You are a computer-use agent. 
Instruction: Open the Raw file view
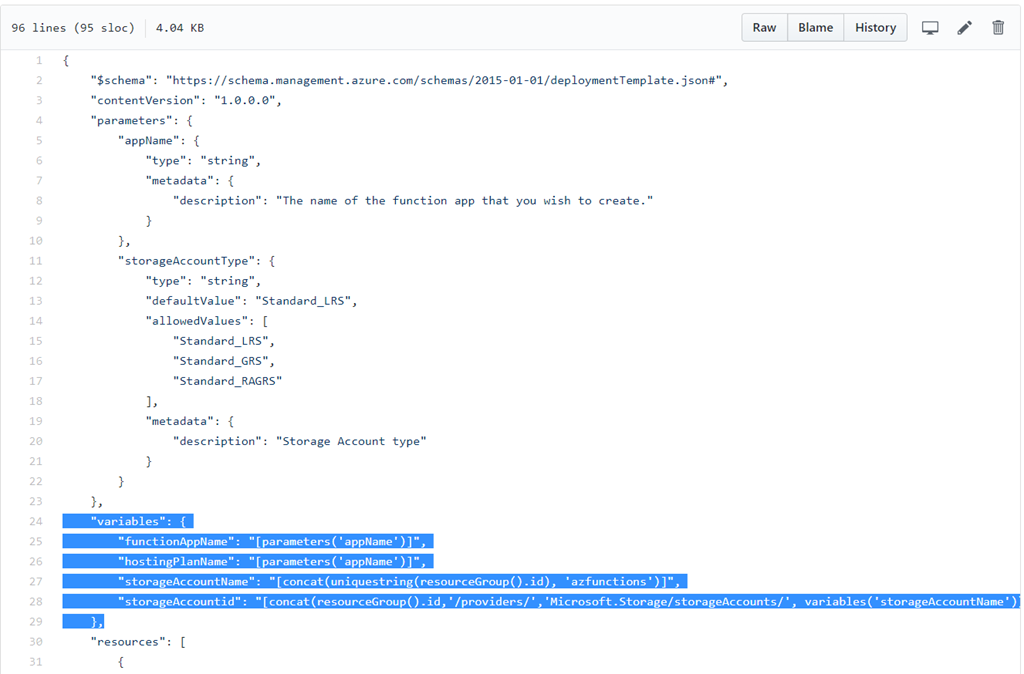[764, 28]
